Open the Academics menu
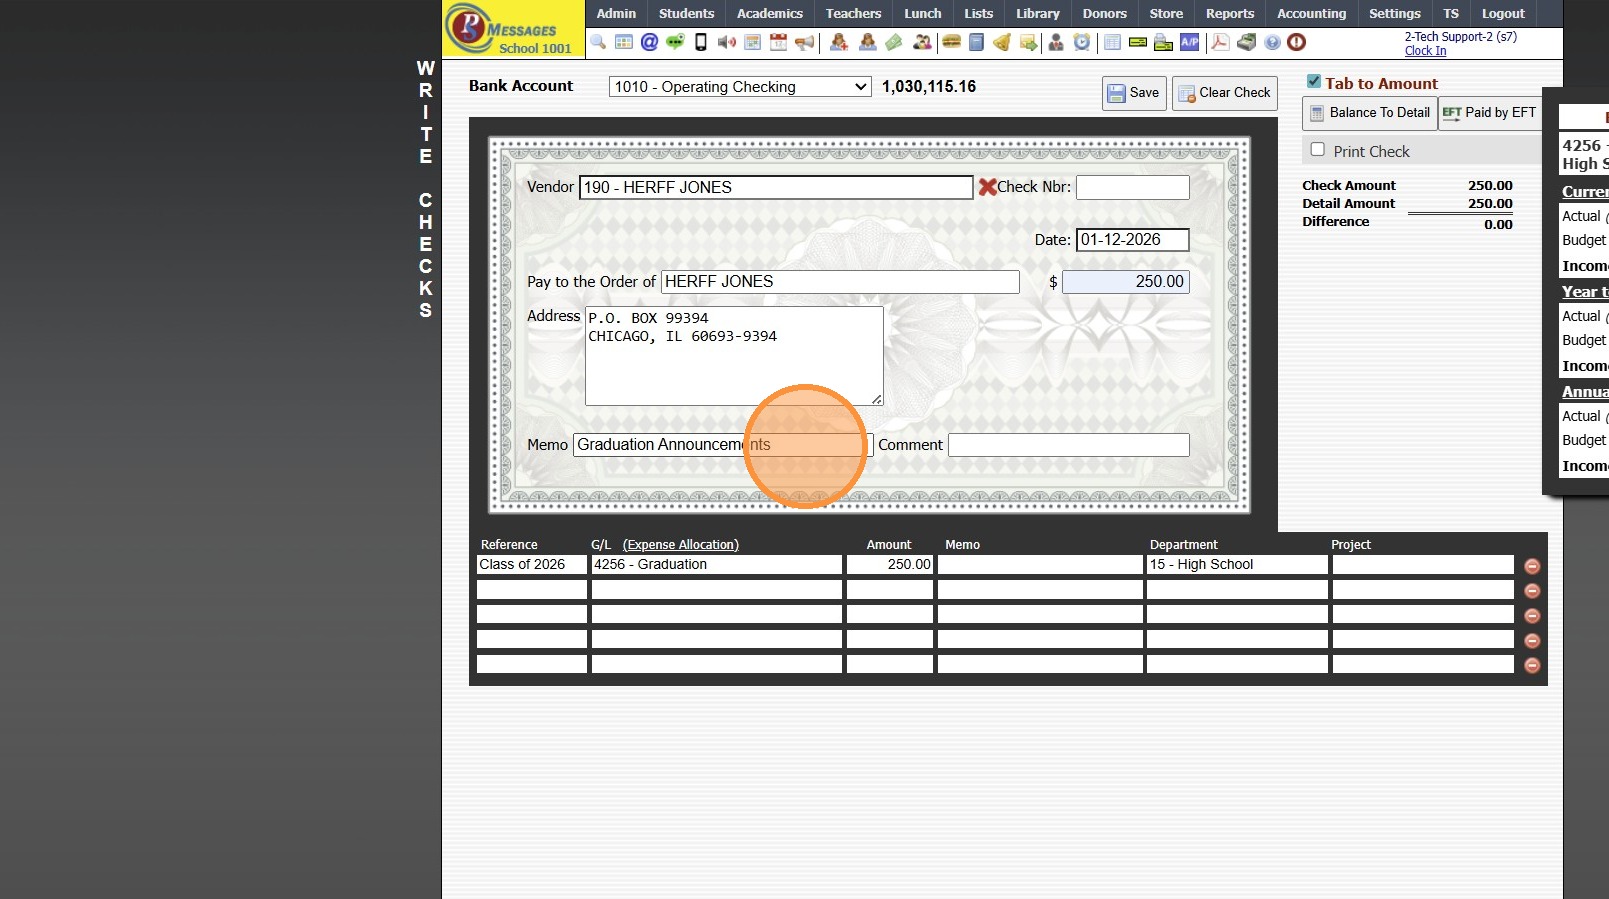 [770, 14]
